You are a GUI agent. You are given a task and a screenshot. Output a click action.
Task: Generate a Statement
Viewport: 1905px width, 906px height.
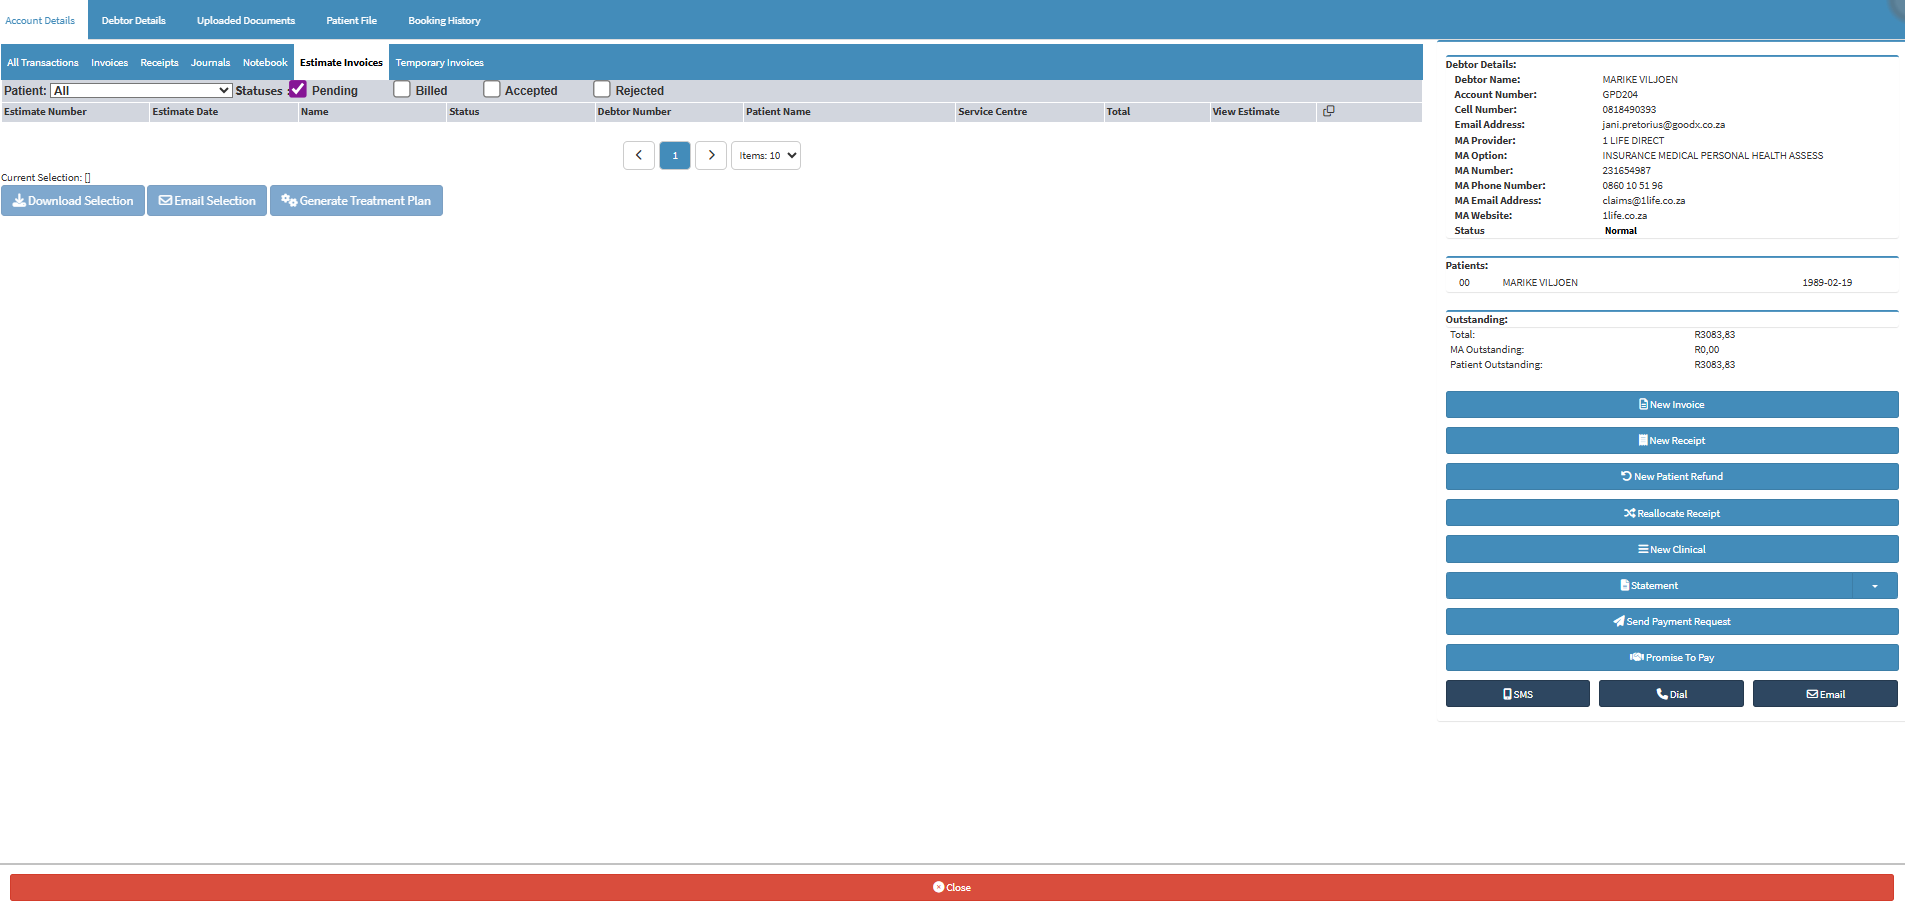tap(1649, 586)
